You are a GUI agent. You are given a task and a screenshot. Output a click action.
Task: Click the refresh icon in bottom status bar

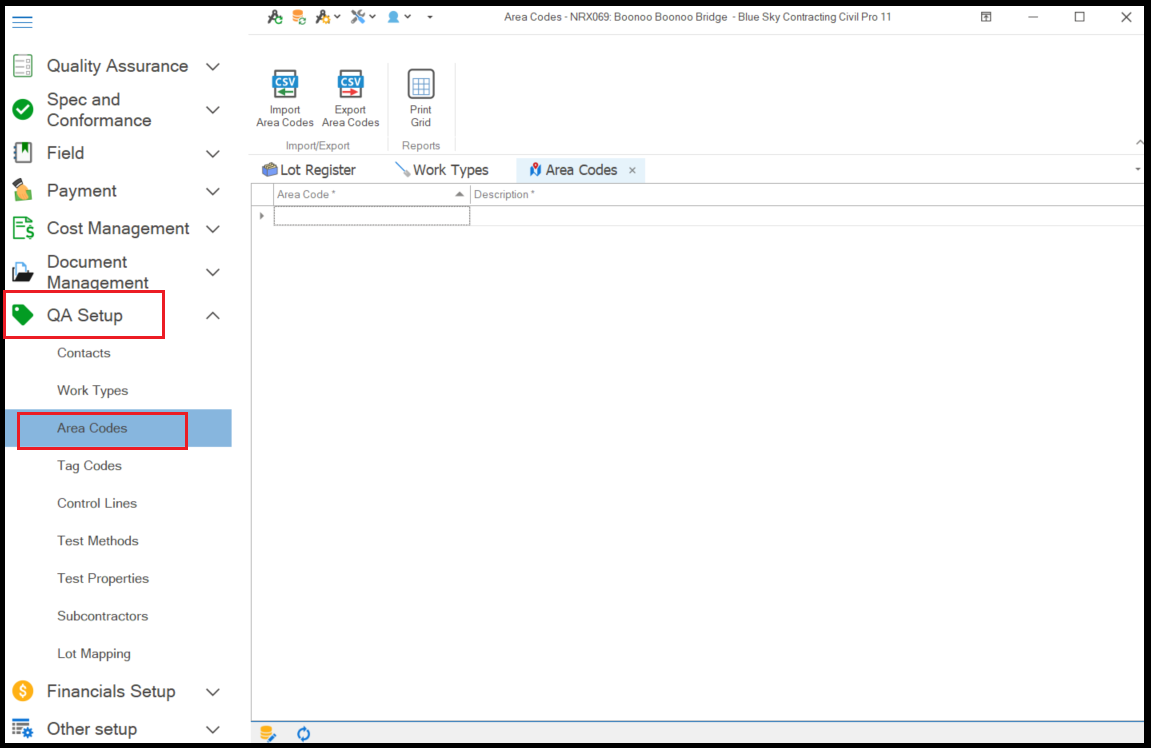(x=303, y=734)
